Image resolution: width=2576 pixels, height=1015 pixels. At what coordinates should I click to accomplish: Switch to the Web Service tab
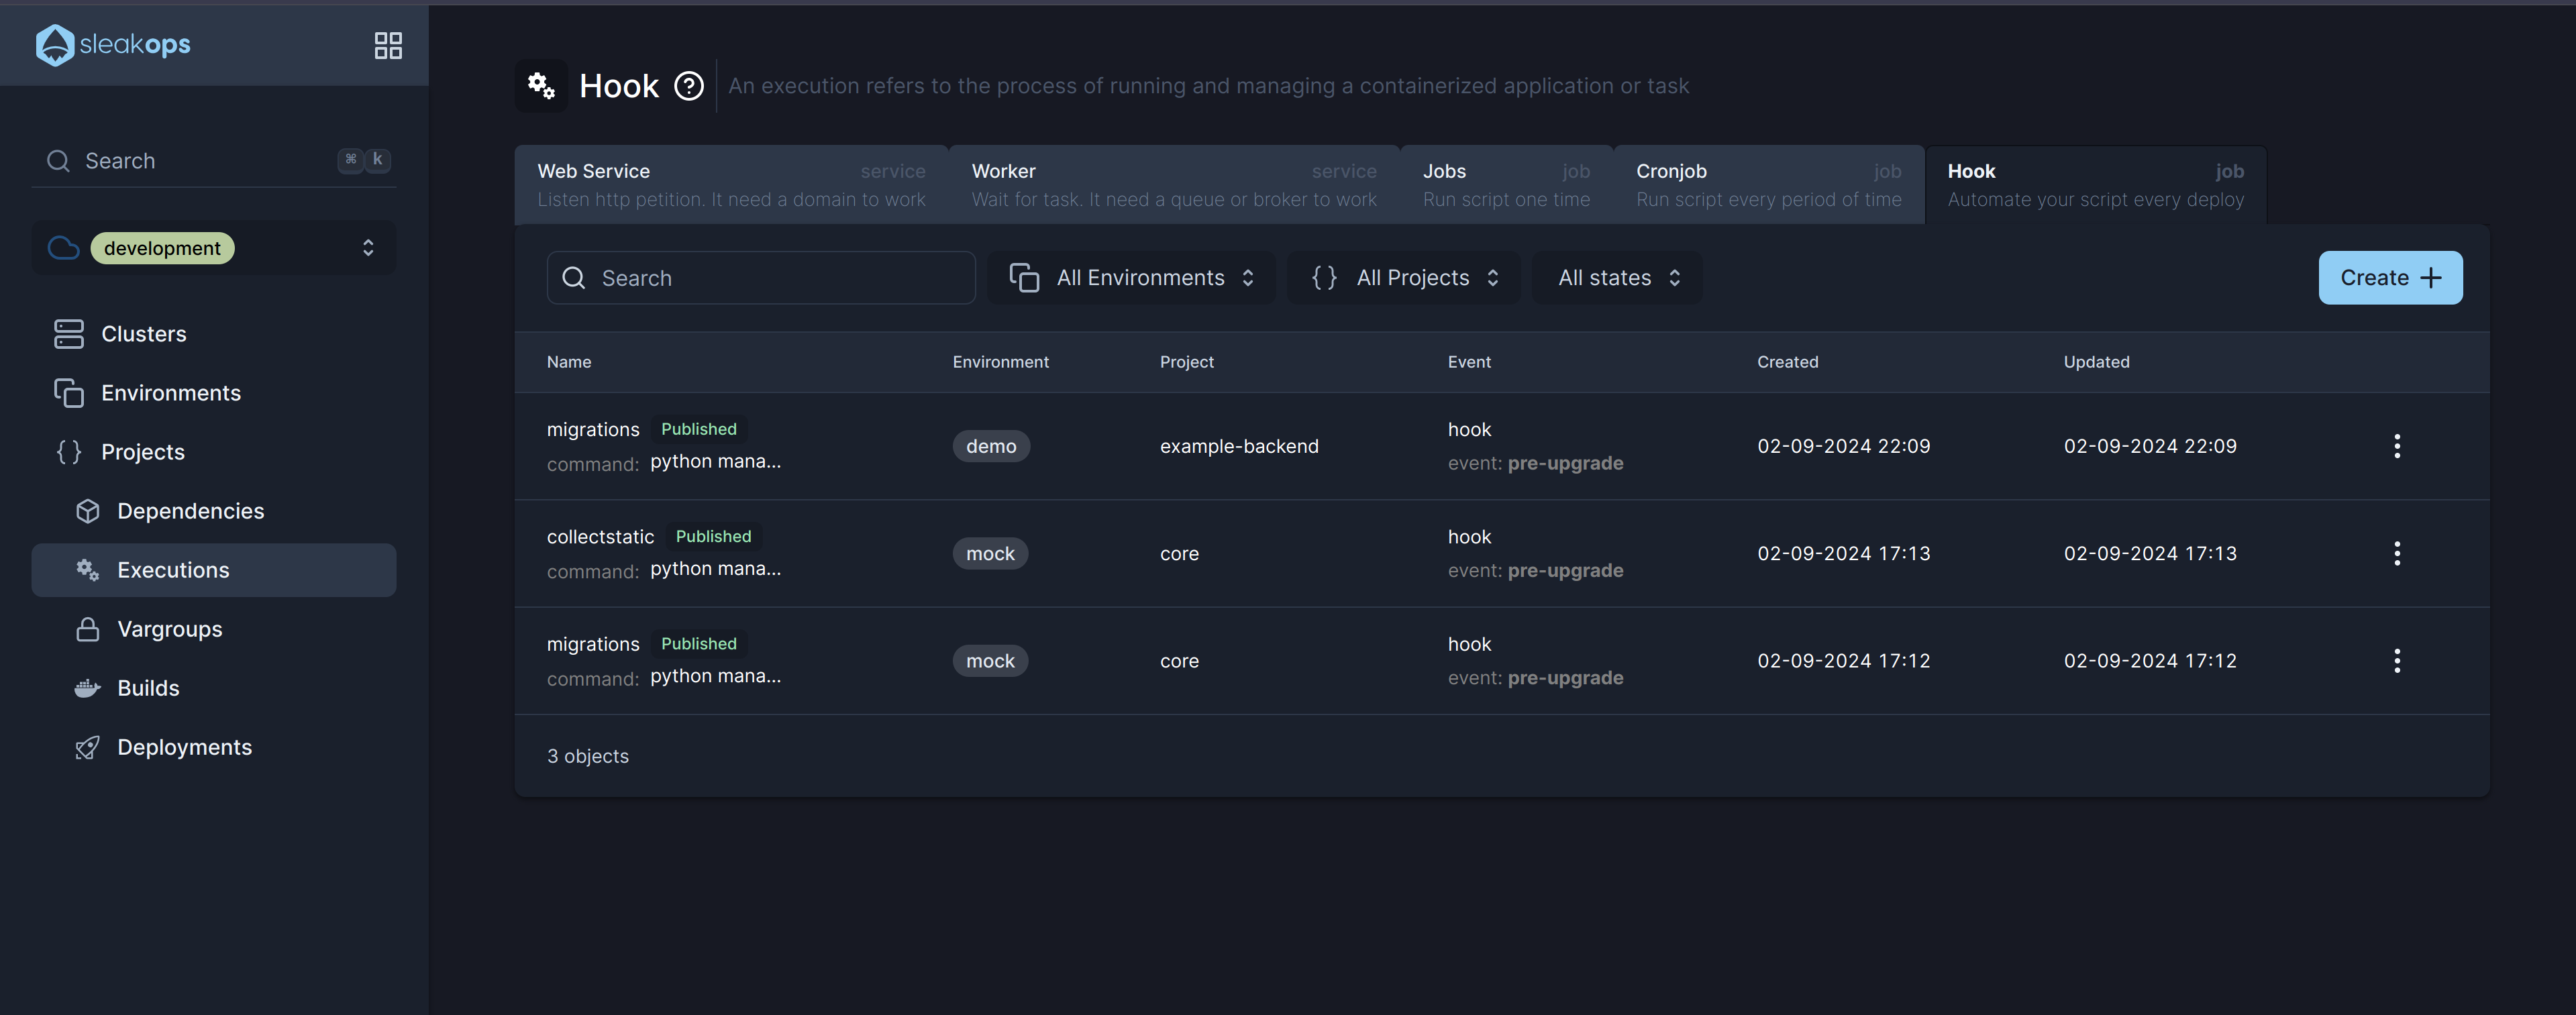coord(731,185)
